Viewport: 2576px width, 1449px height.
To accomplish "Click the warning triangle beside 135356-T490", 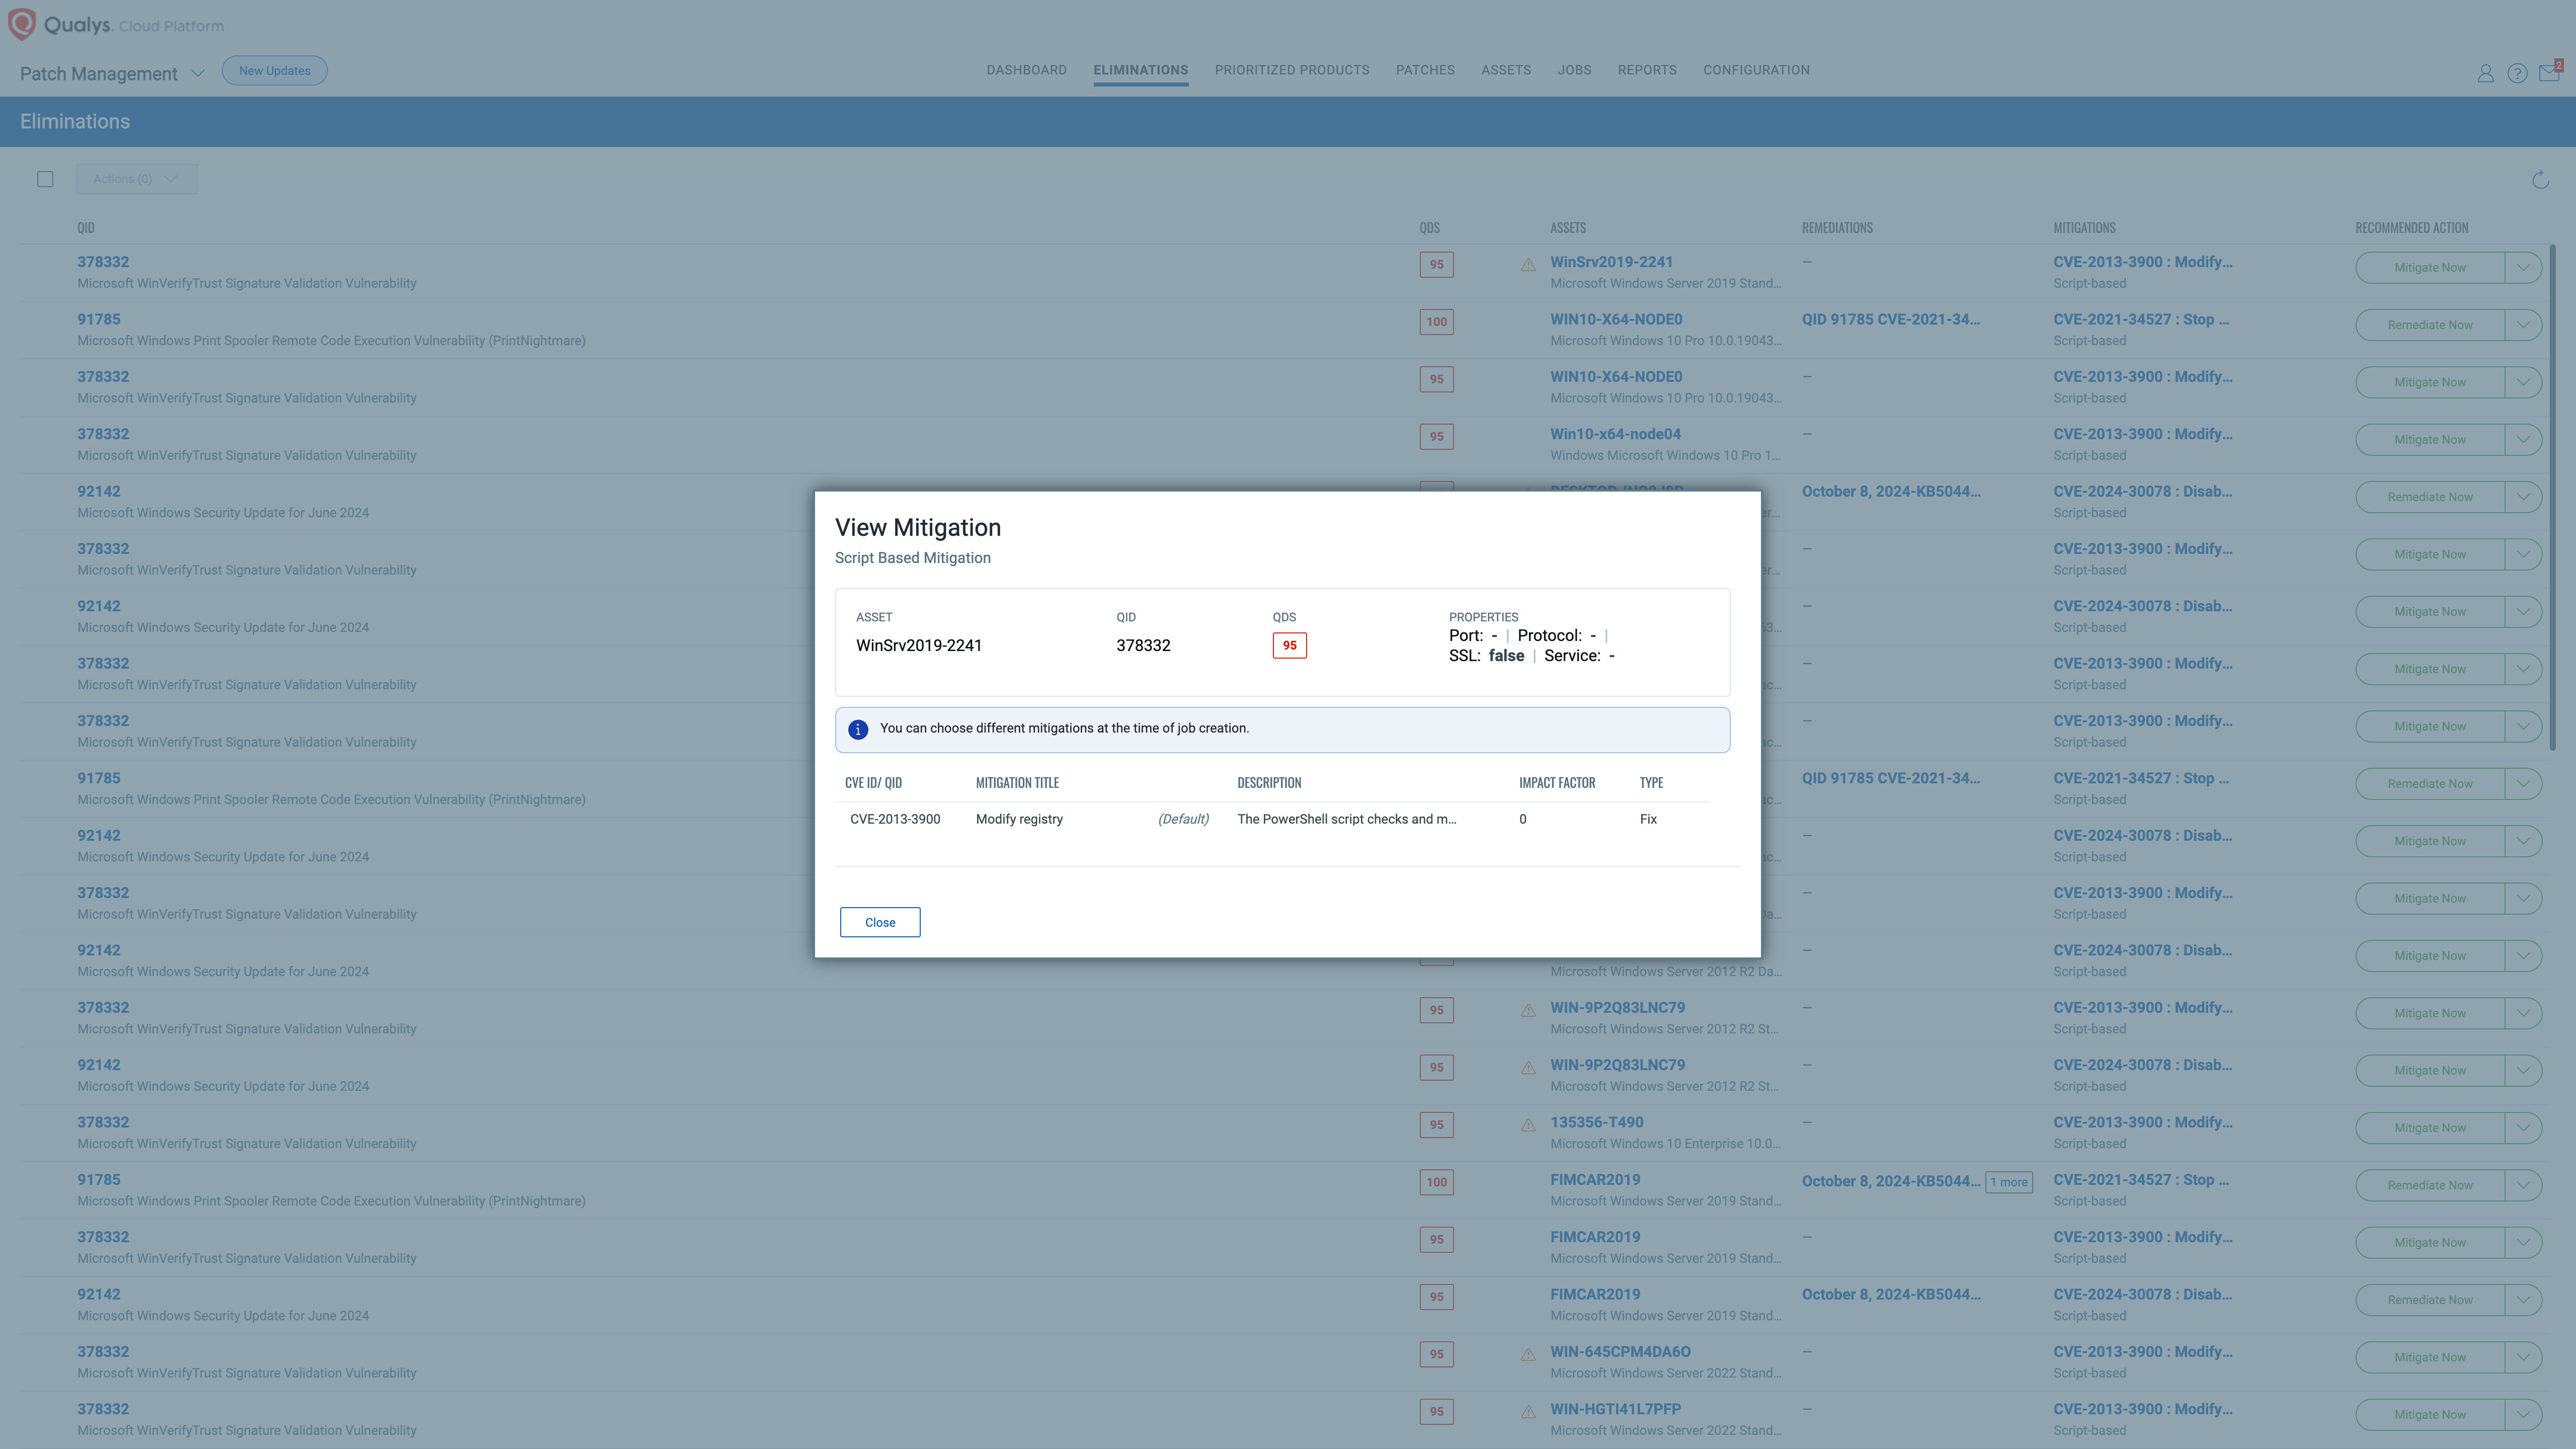I will 1527,1125.
